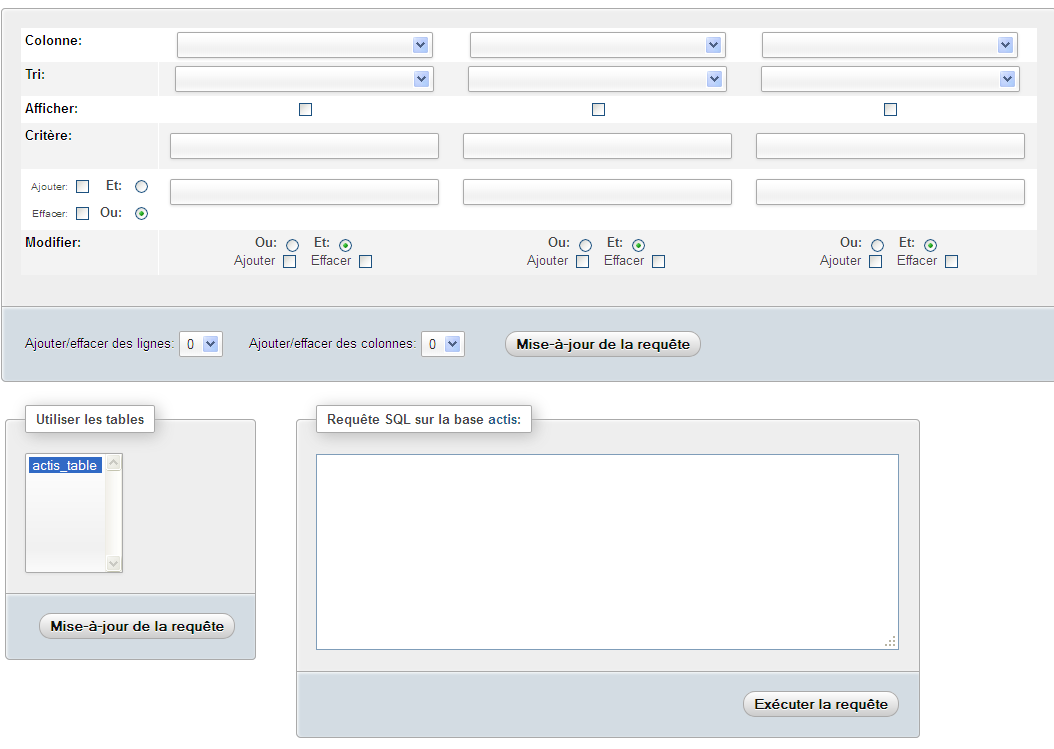The width and height of the screenshot is (1054, 749).
Task: Click the Critère: row label
Action: click(x=48, y=135)
